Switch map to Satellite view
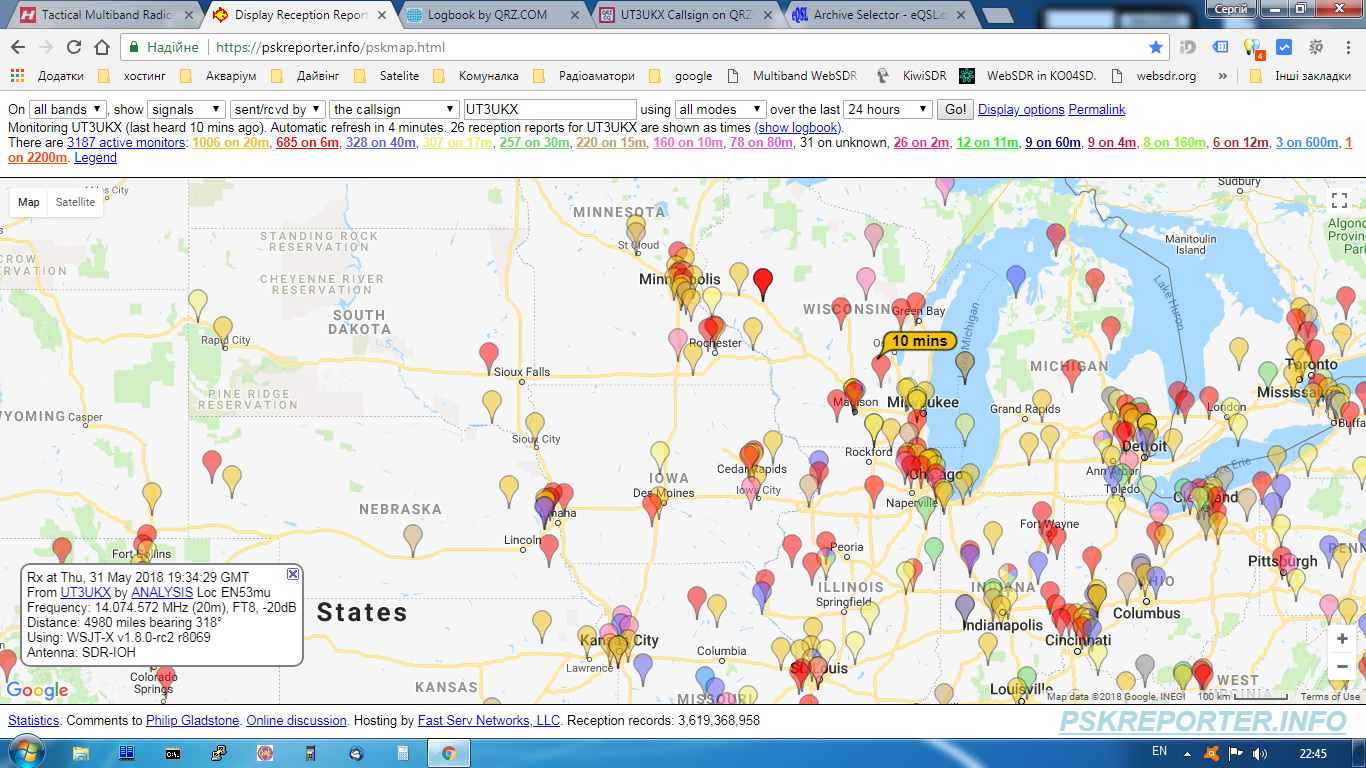 75,202
